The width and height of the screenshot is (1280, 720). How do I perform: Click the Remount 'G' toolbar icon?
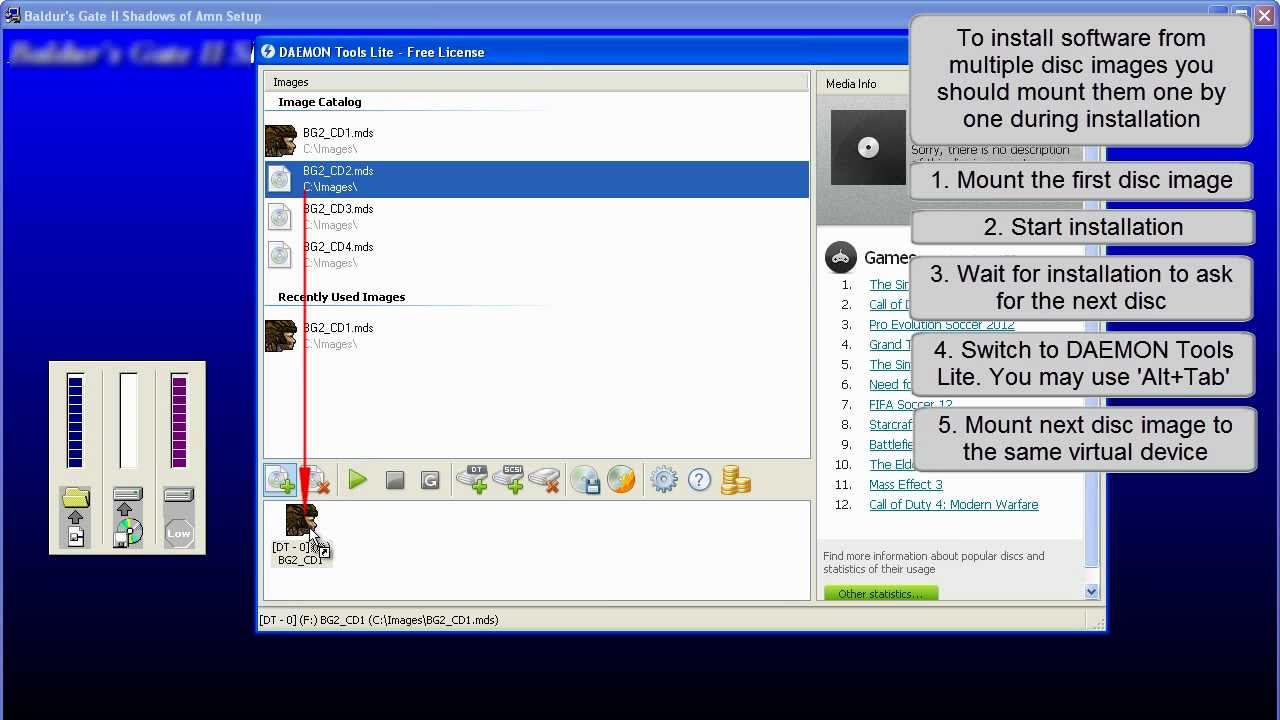[430, 480]
